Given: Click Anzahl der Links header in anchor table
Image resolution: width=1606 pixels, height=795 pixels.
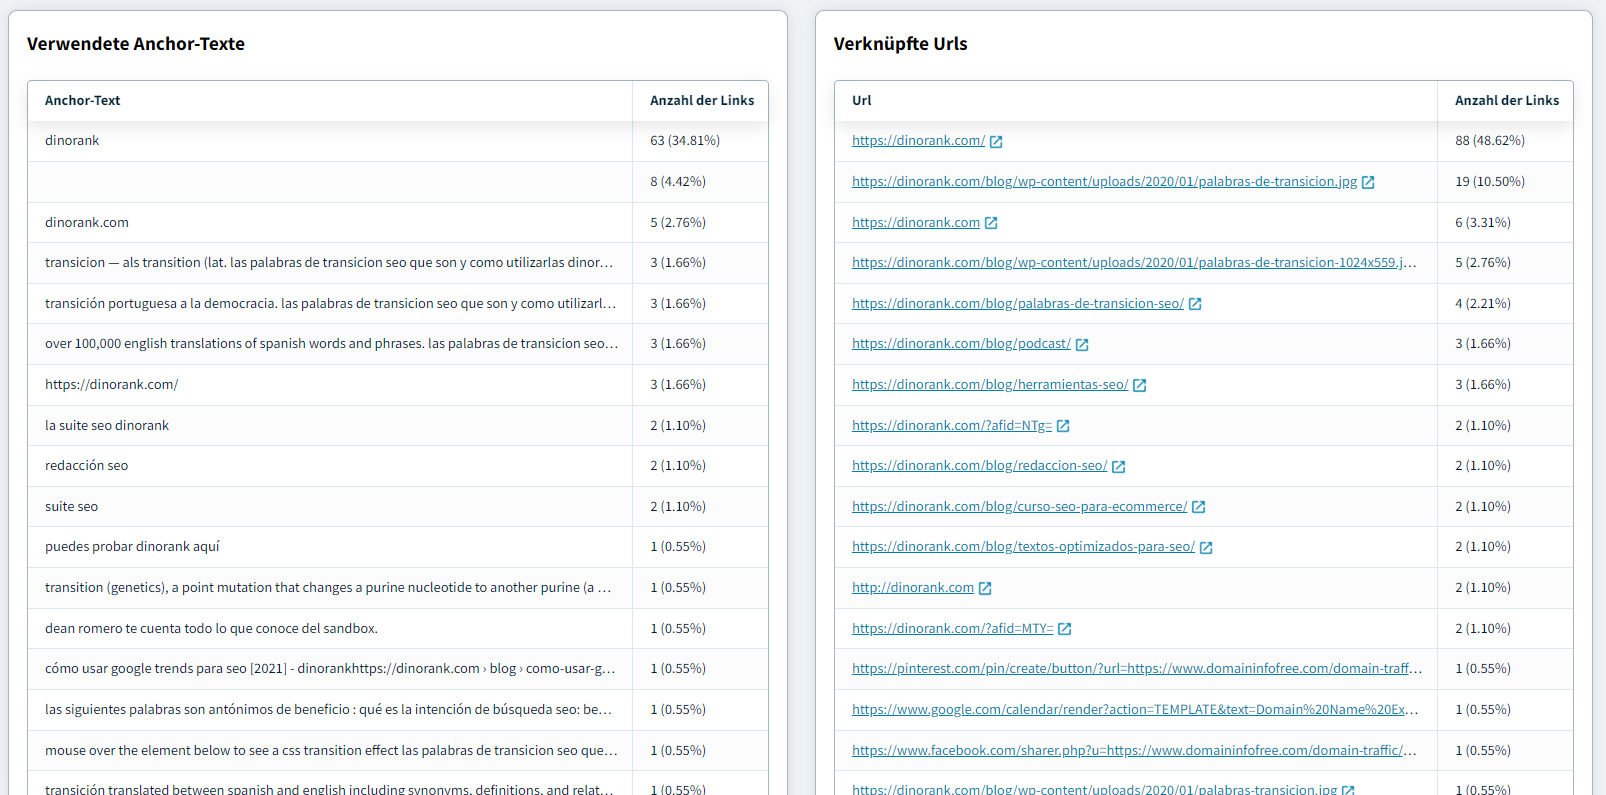Looking at the screenshot, I should (x=701, y=101).
